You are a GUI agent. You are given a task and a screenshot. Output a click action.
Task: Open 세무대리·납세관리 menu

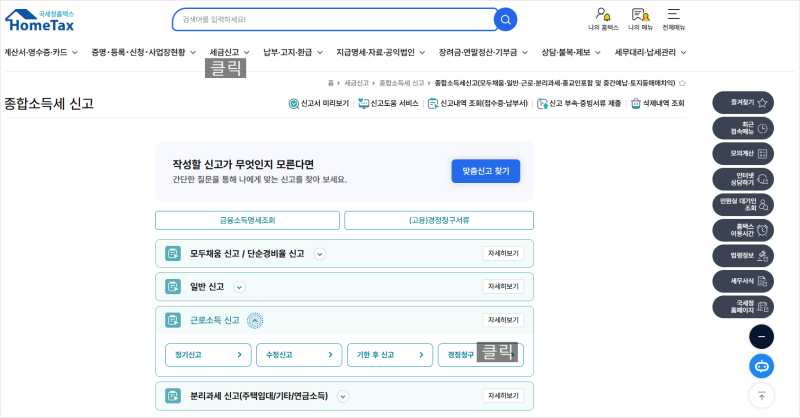tap(651, 52)
